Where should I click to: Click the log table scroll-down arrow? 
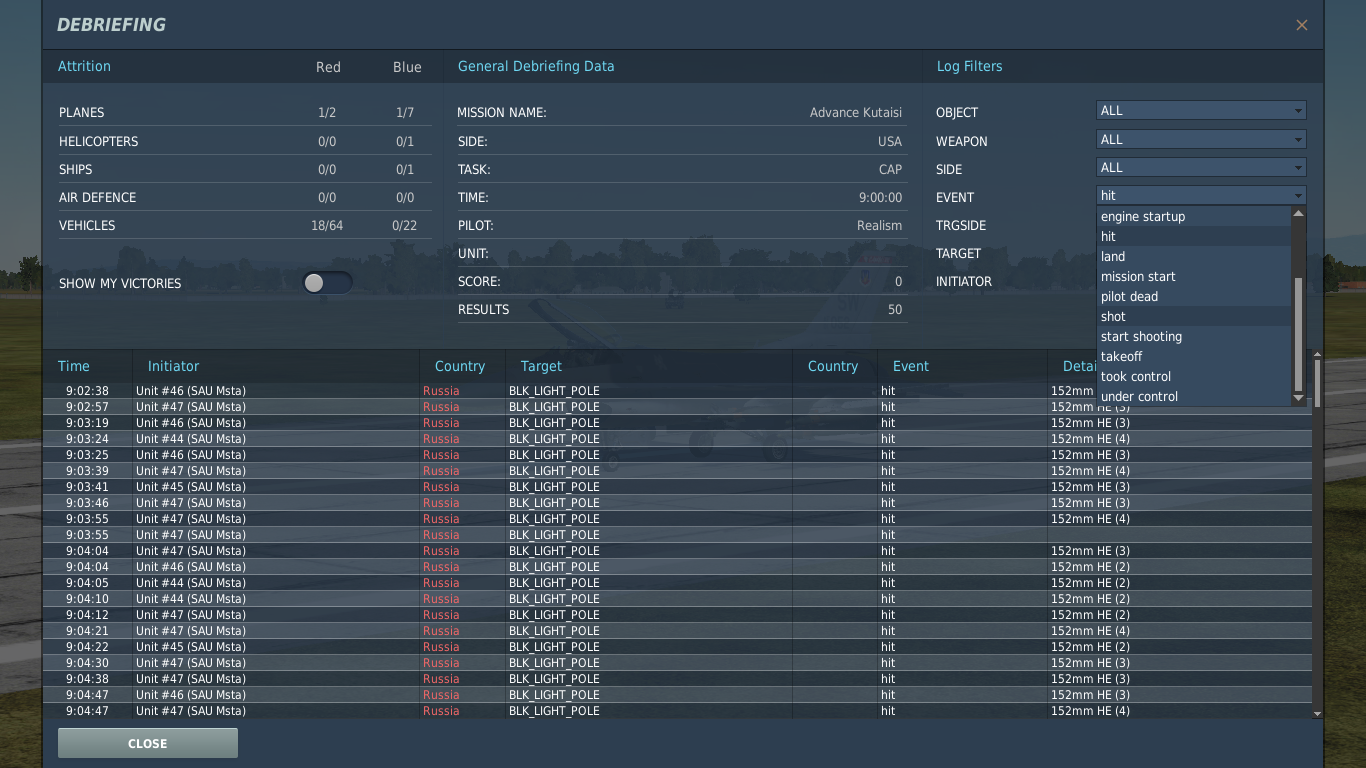1317,714
